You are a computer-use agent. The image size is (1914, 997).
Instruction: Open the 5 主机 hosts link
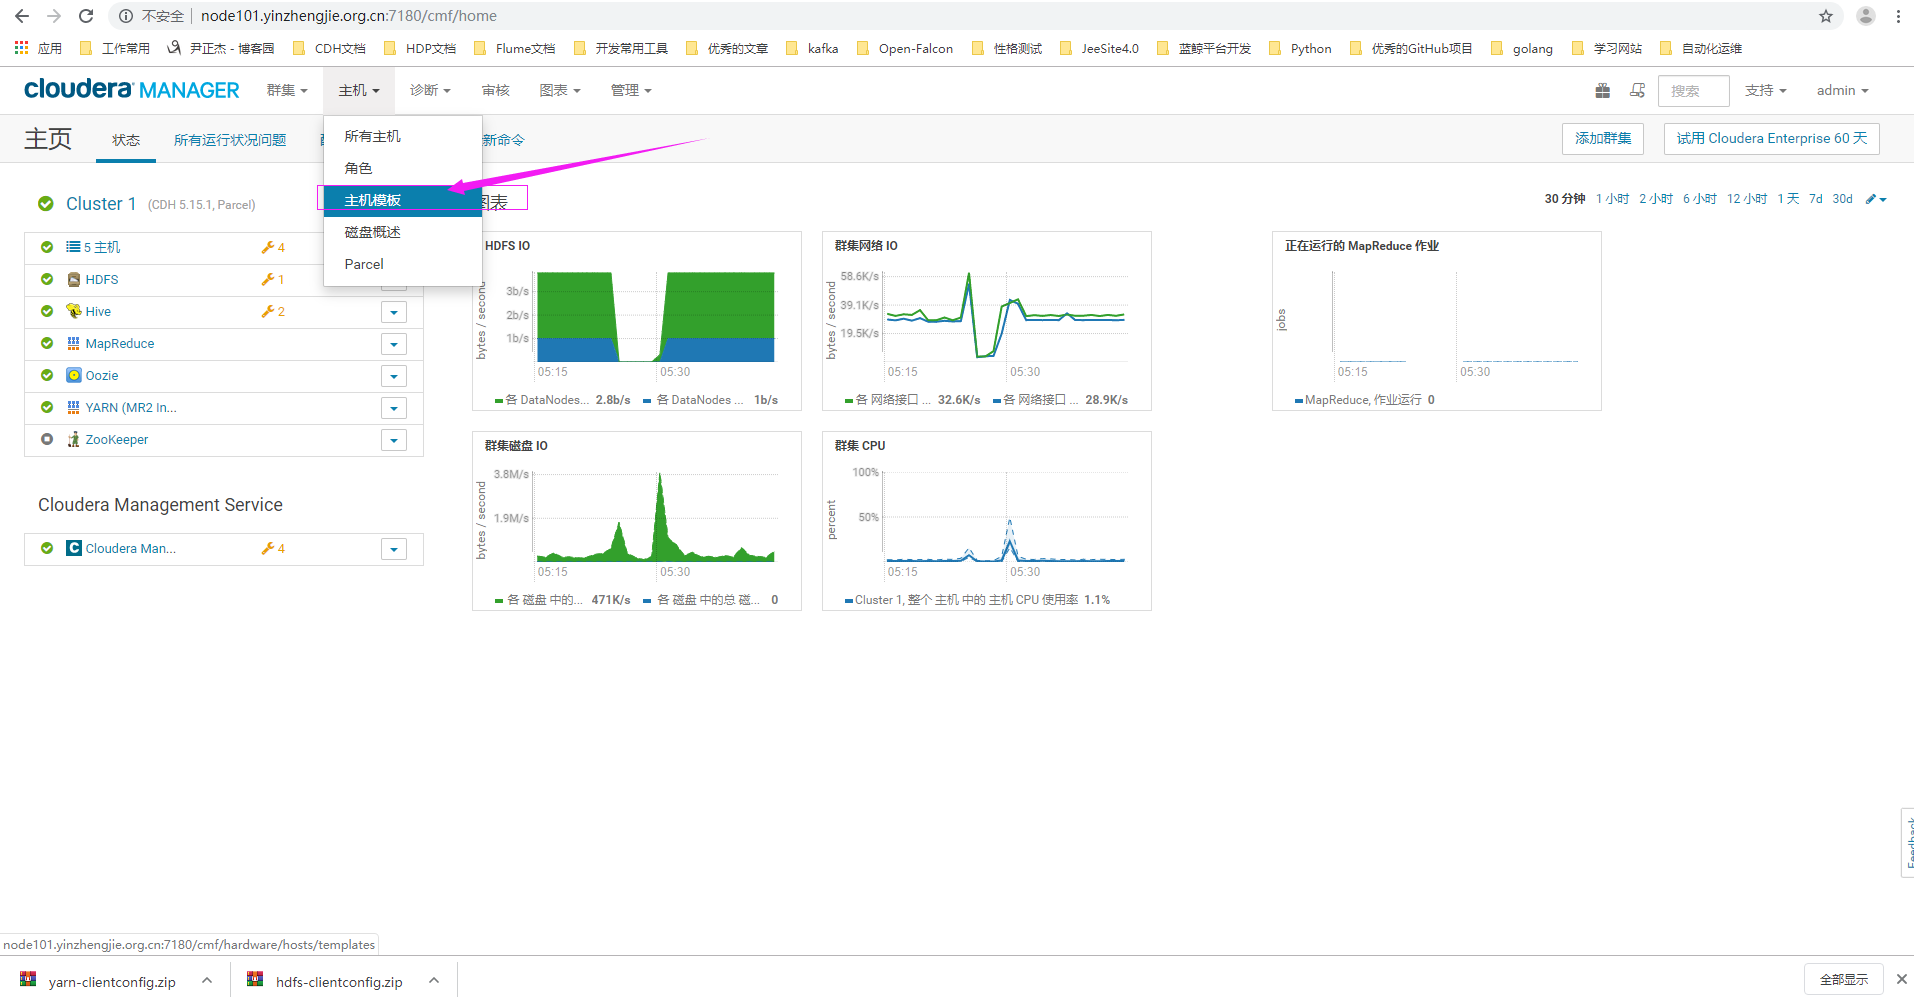[102, 247]
